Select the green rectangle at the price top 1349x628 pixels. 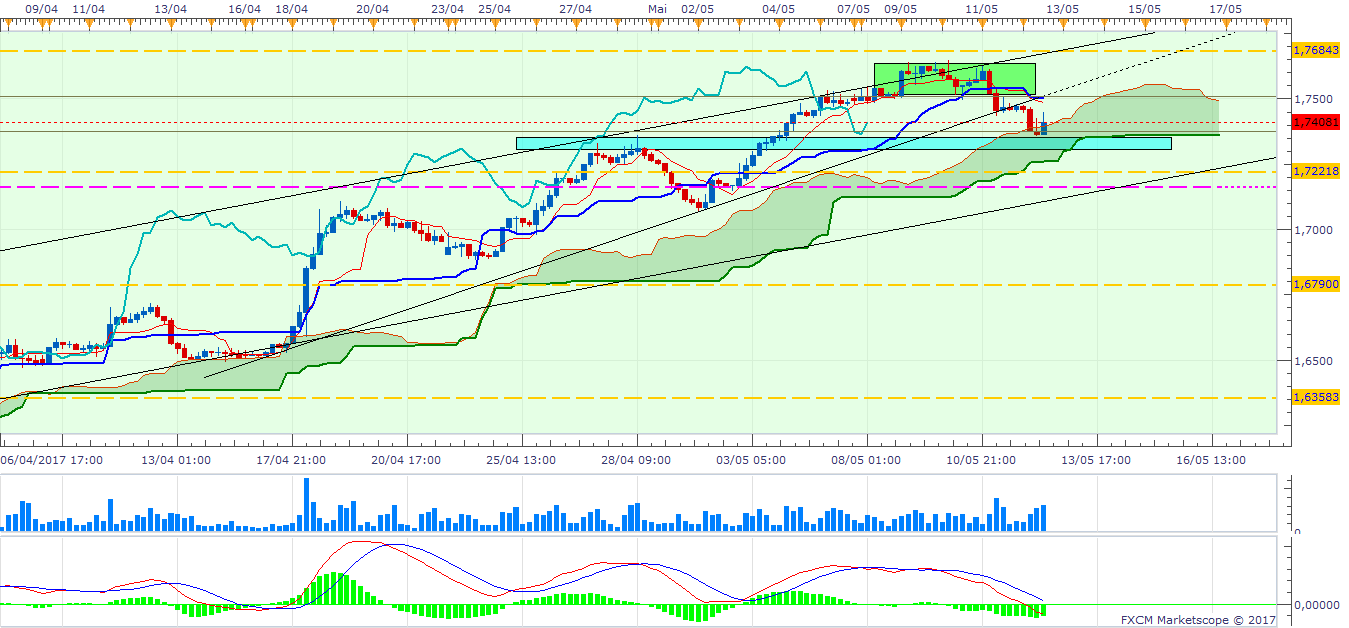point(953,78)
